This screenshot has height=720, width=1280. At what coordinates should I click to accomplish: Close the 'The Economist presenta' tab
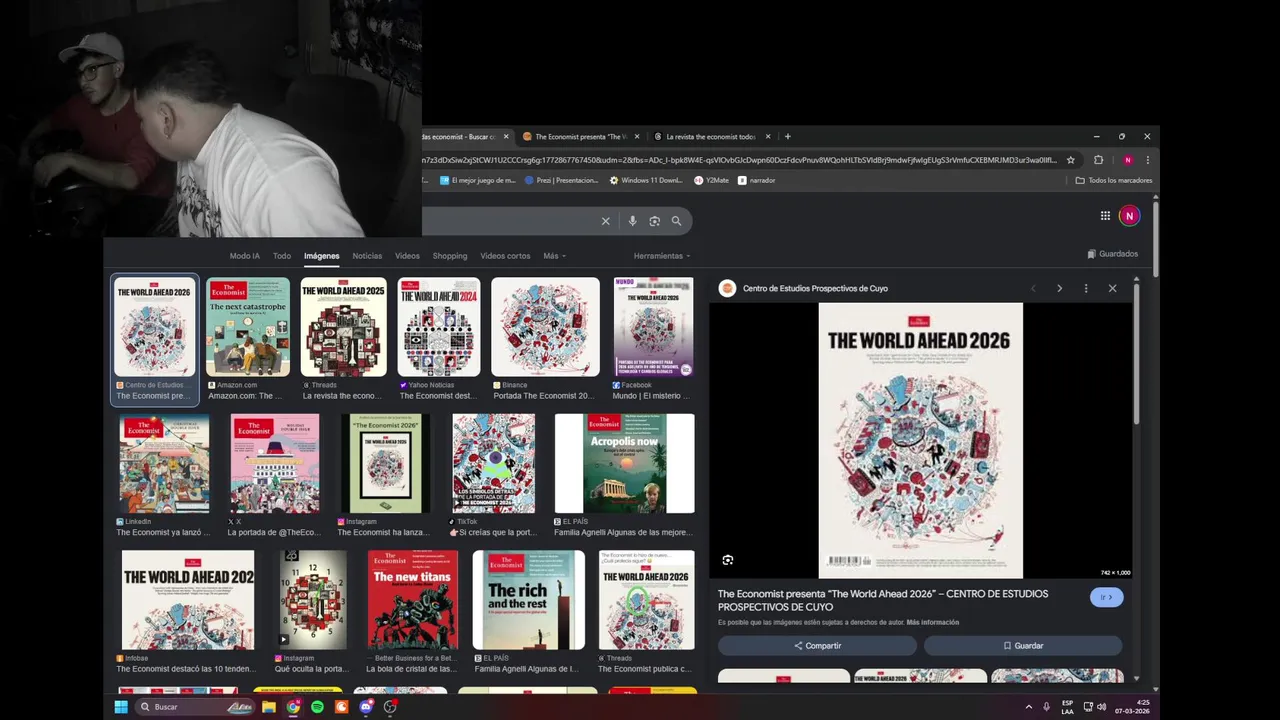point(637,136)
